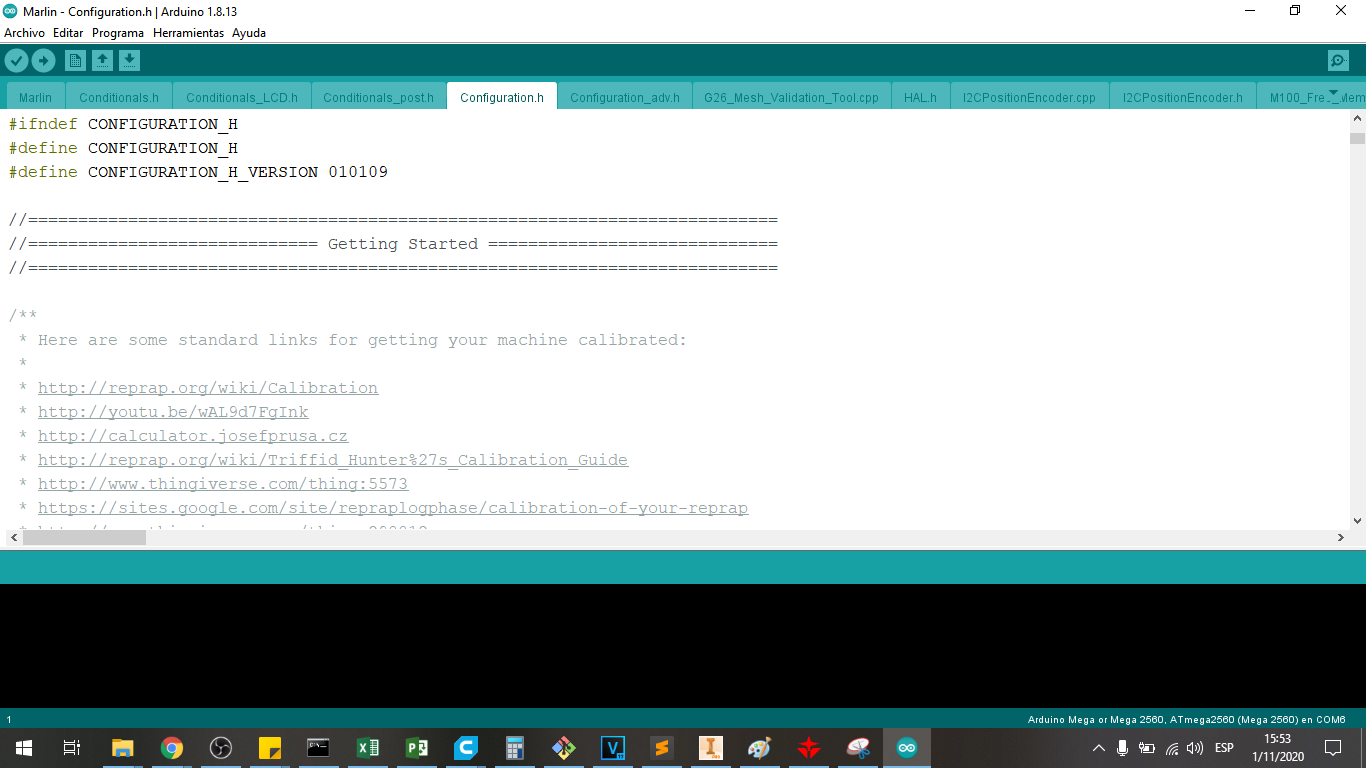
Task: Open the Windows notification center icon
Action: (1333, 748)
